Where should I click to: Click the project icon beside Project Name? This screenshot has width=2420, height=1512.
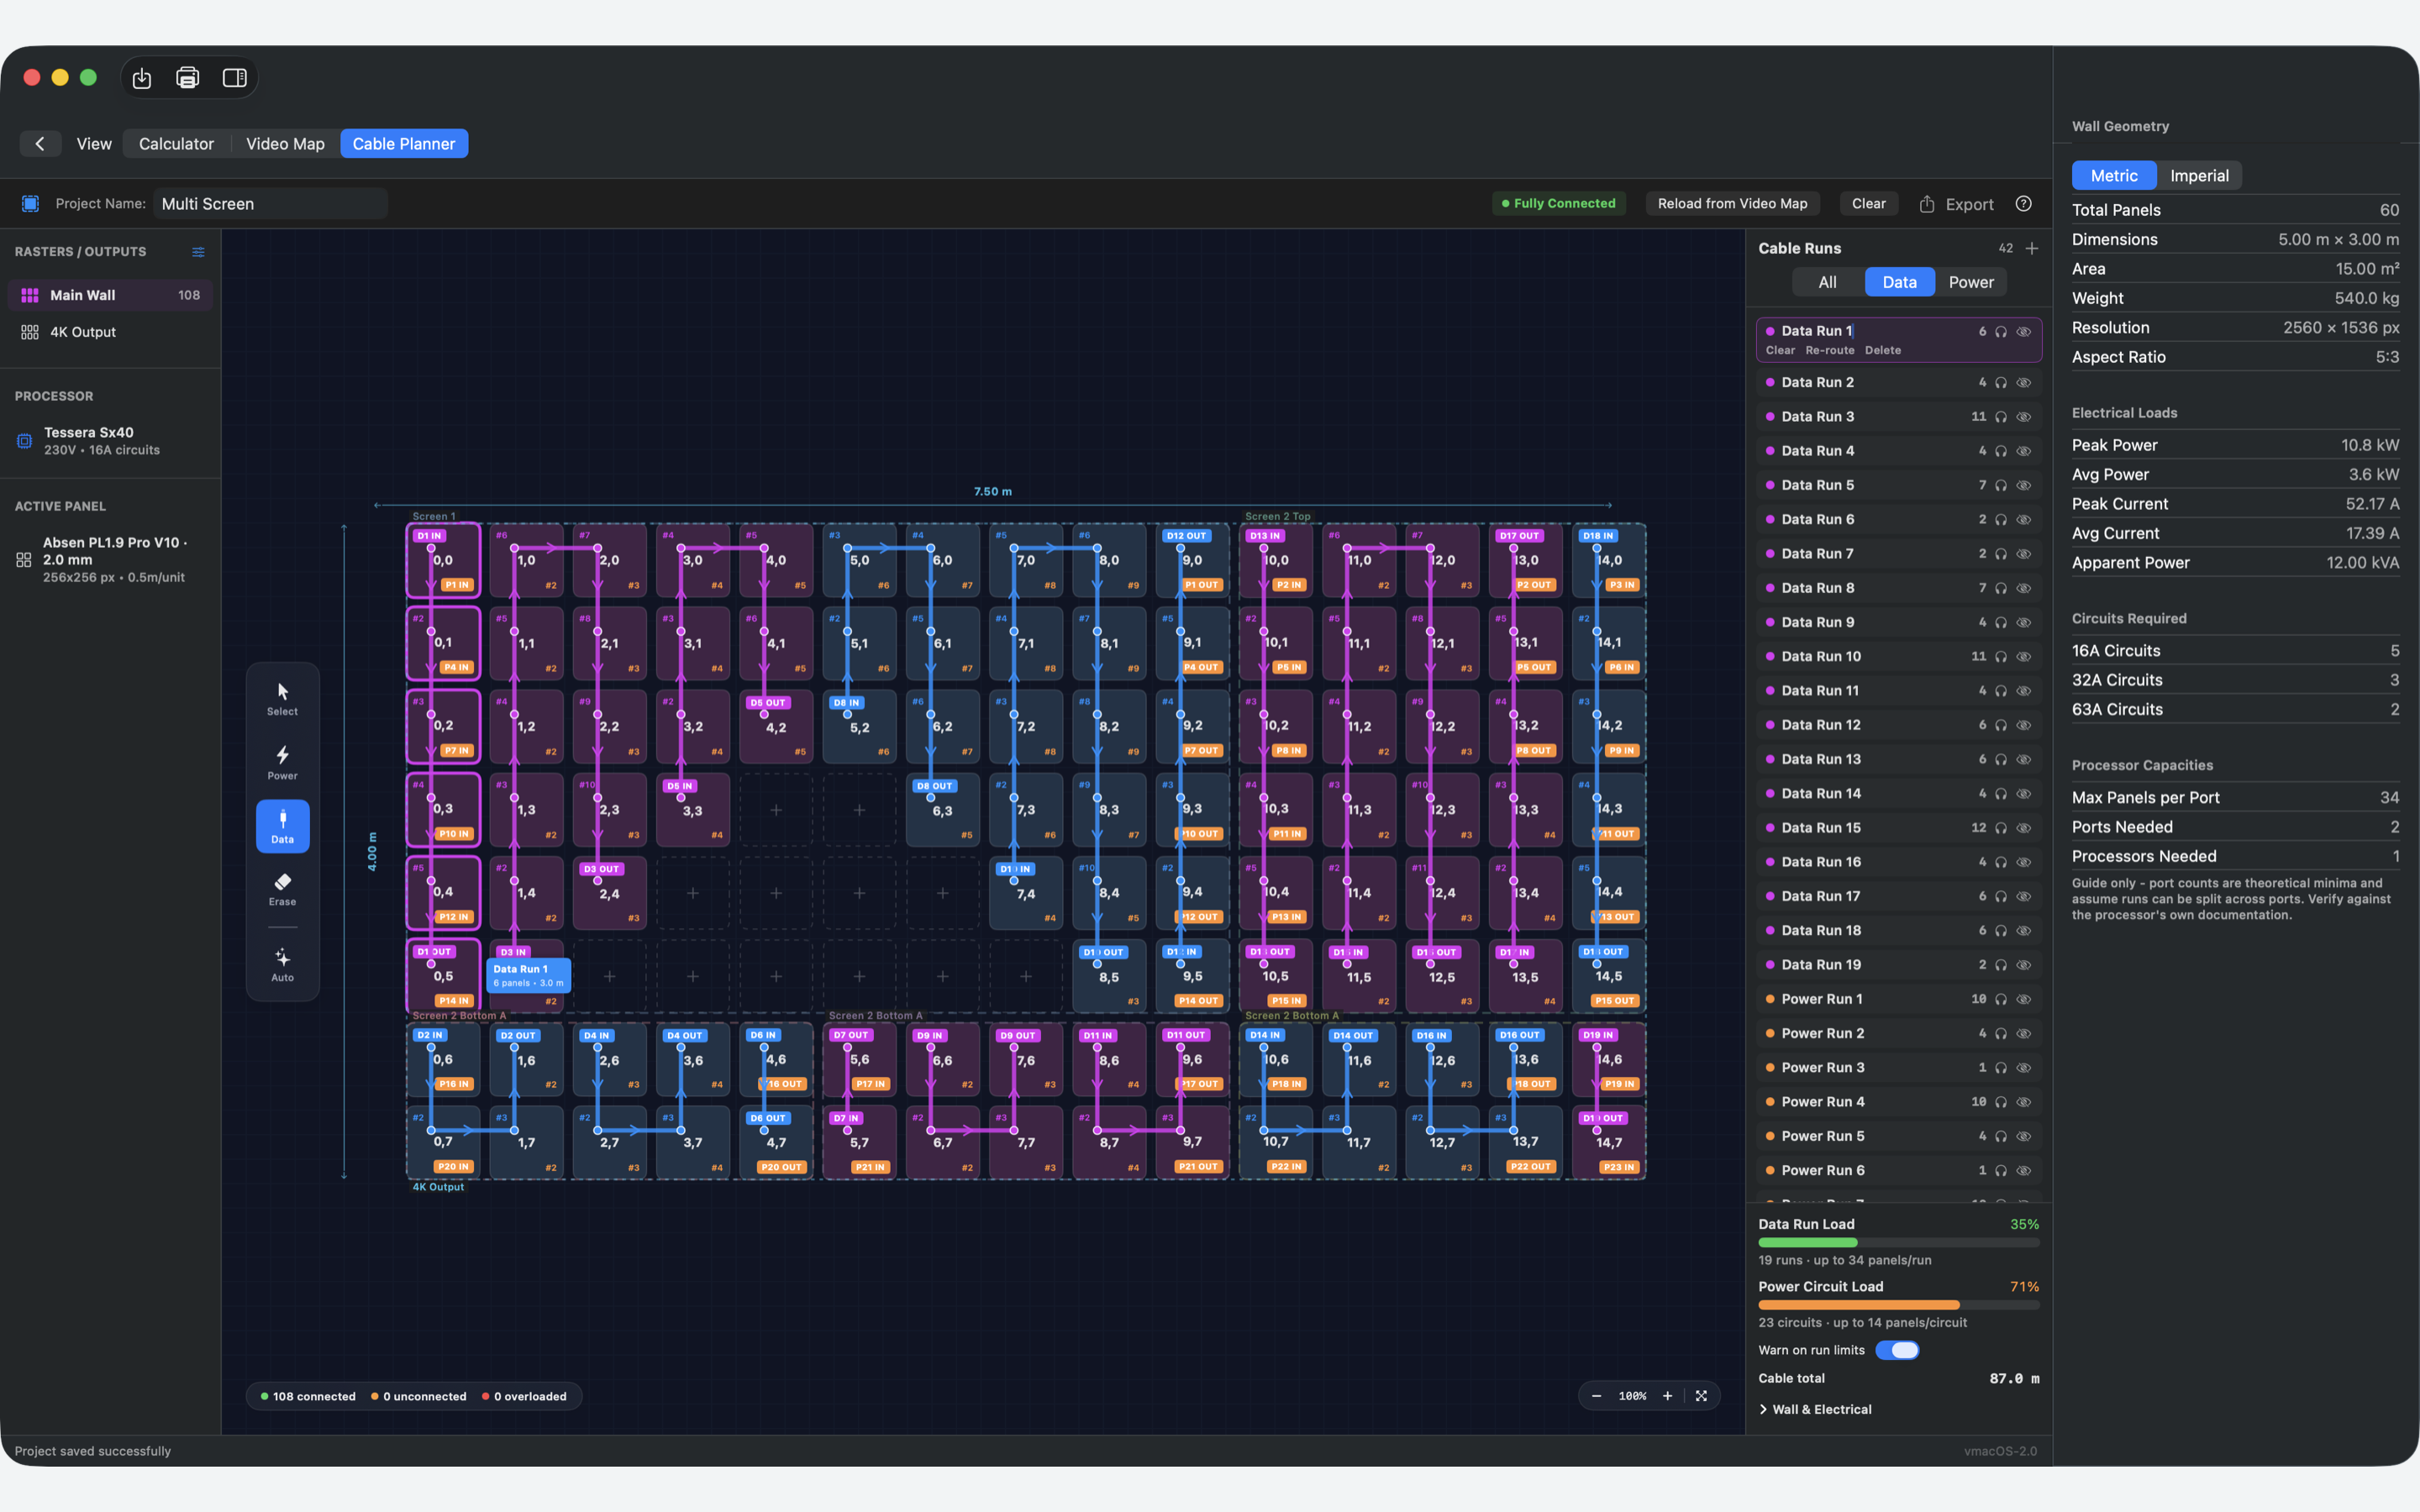(x=30, y=203)
